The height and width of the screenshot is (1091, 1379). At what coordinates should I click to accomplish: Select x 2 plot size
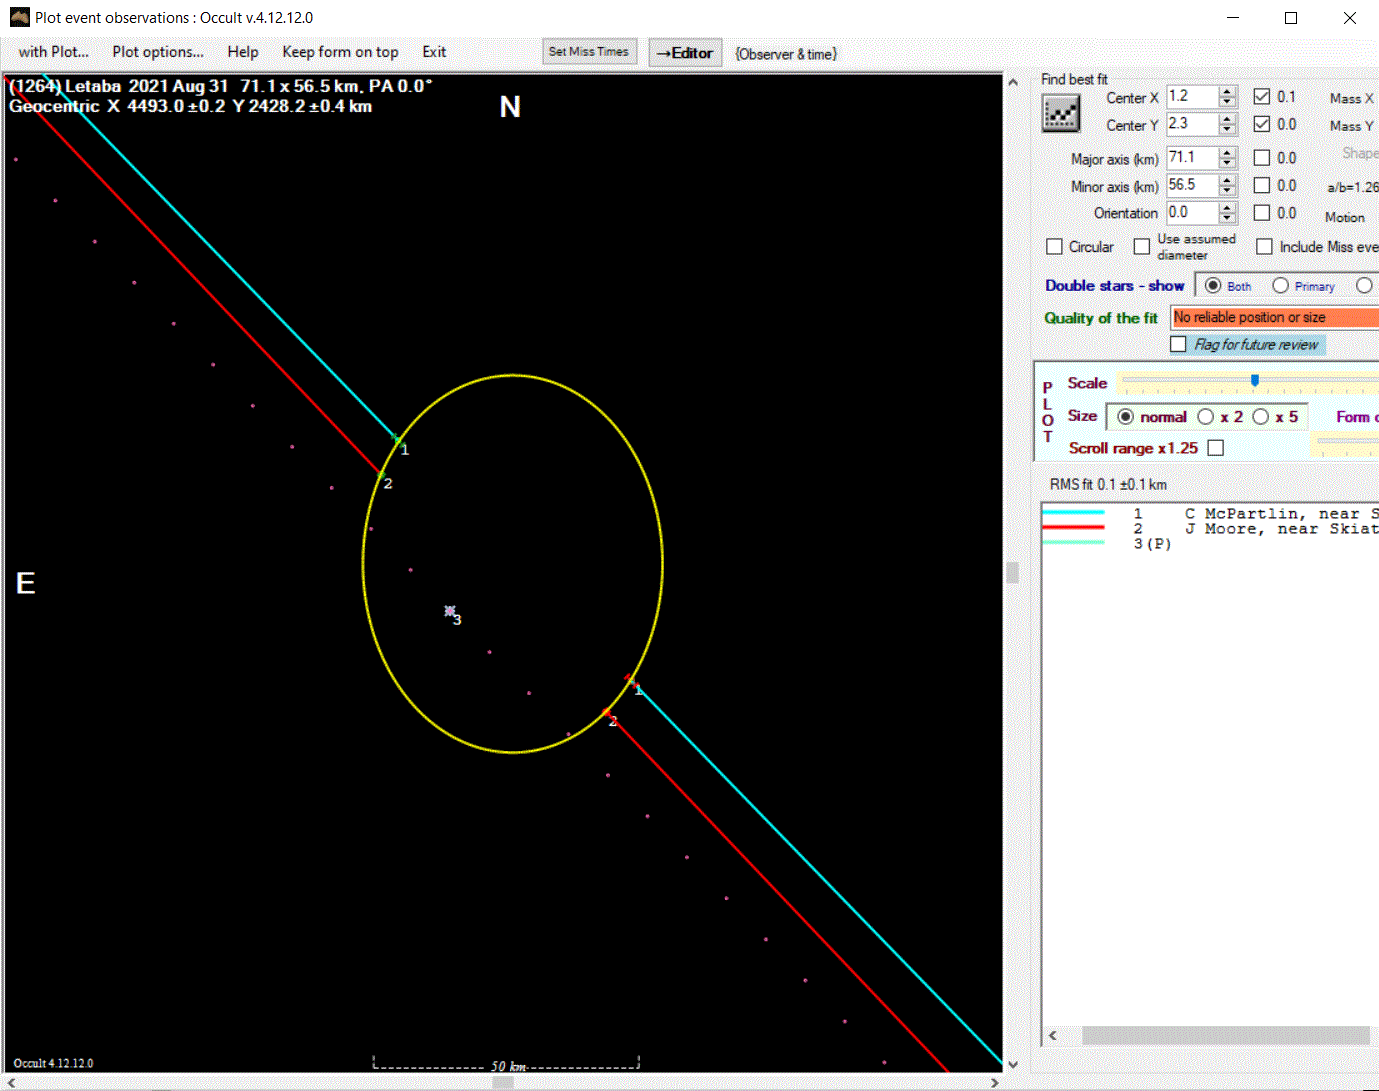tap(1206, 417)
